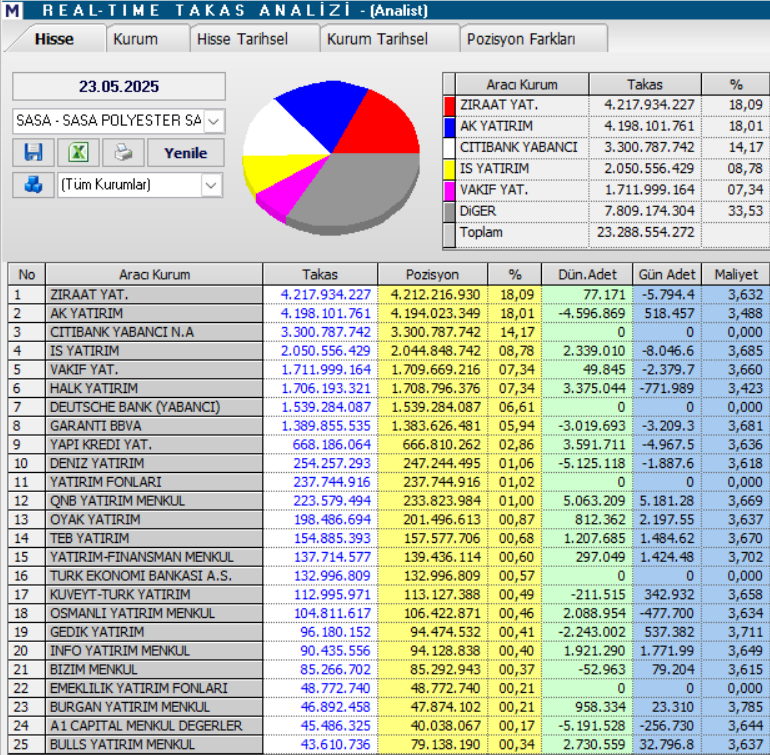Select the GEDIK YATIRIM row
This screenshot has height=755, width=770.
pyautogui.click(x=388, y=632)
